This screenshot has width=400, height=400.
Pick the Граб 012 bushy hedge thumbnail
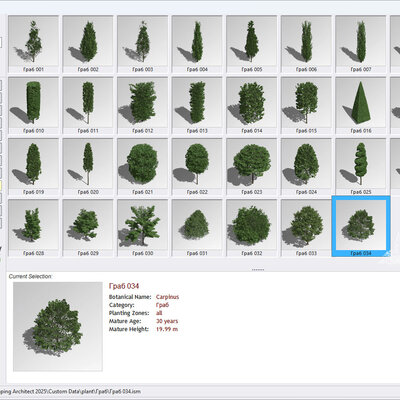(142, 106)
